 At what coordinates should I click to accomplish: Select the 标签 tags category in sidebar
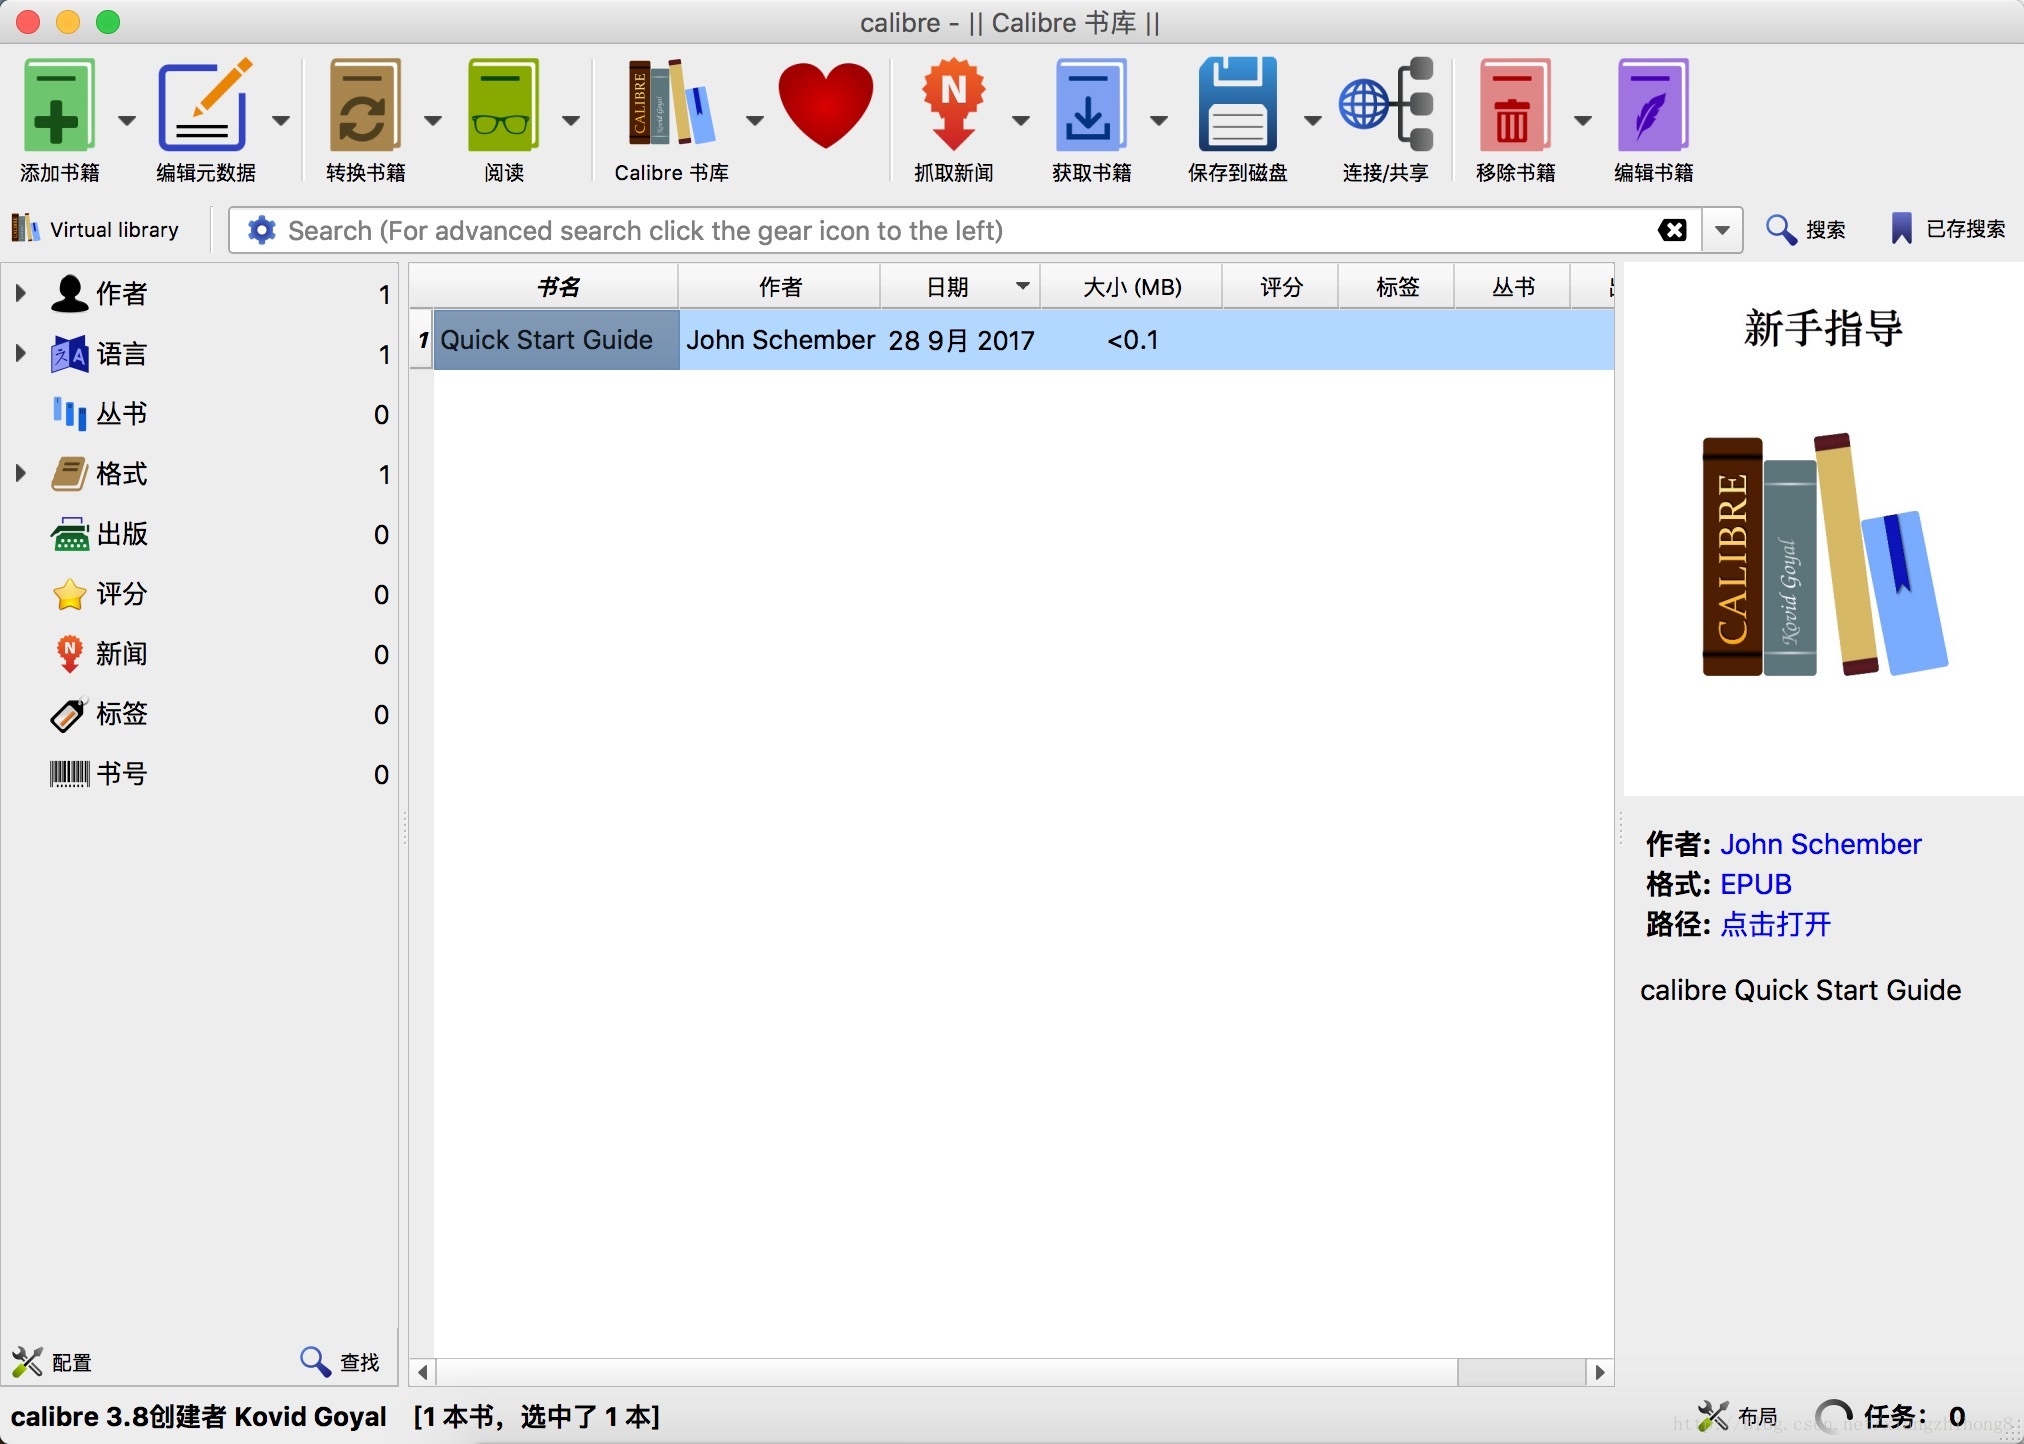coord(200,713)
